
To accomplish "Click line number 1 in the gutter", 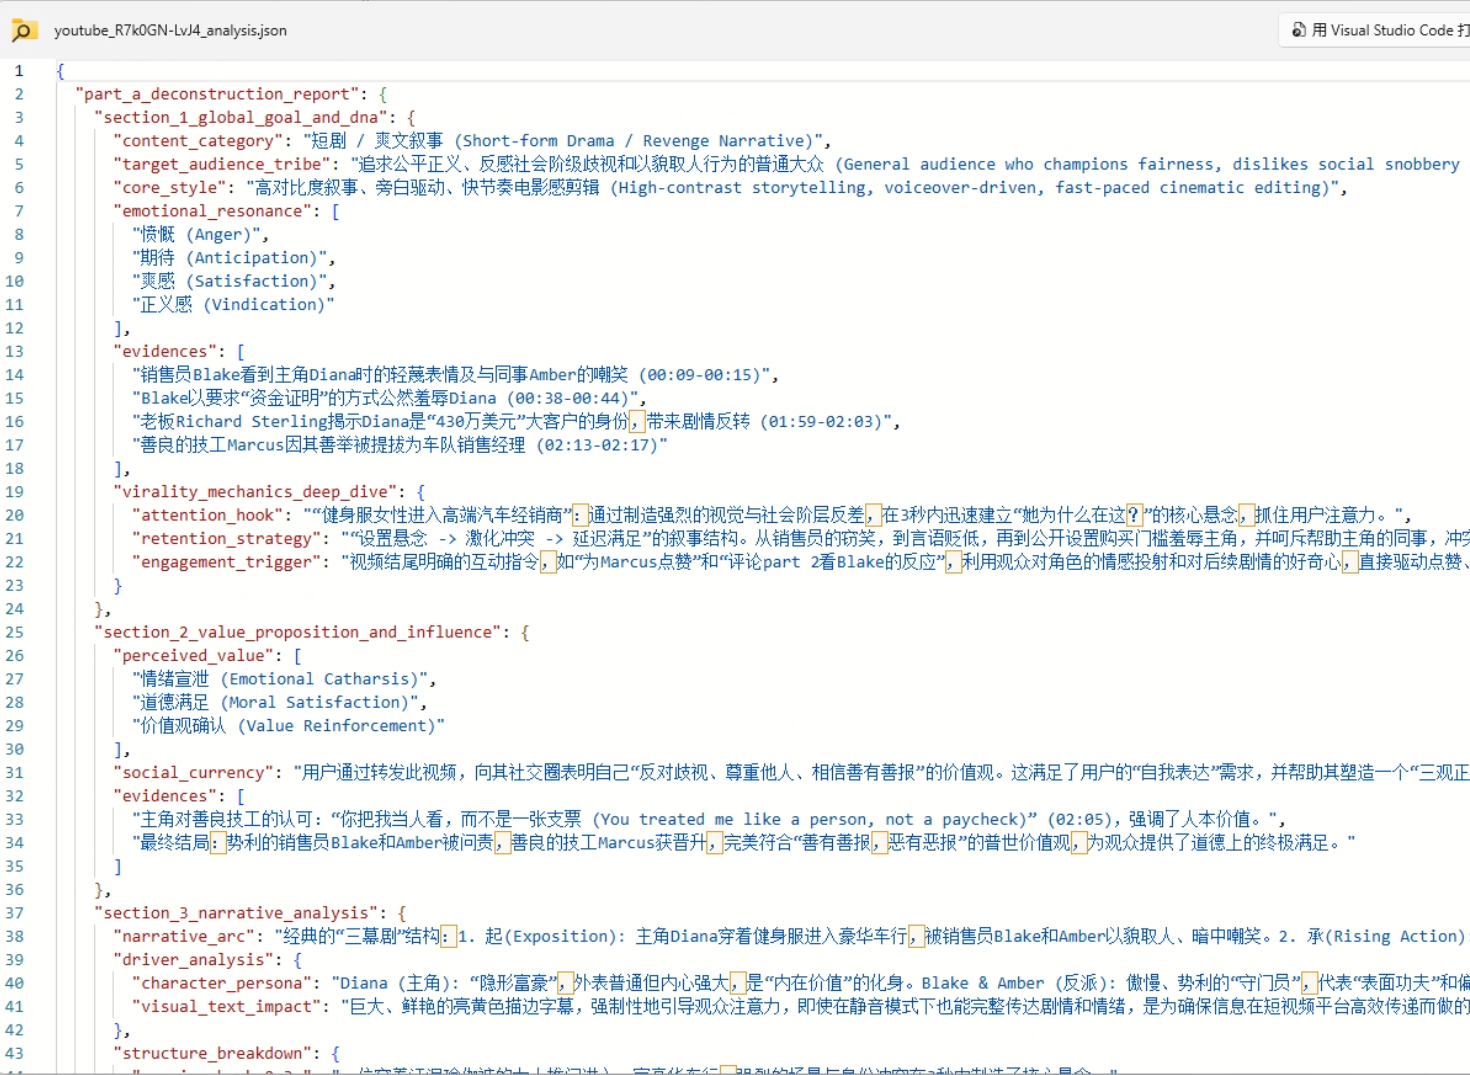I will pyautogui.click(x=18, y=71).
